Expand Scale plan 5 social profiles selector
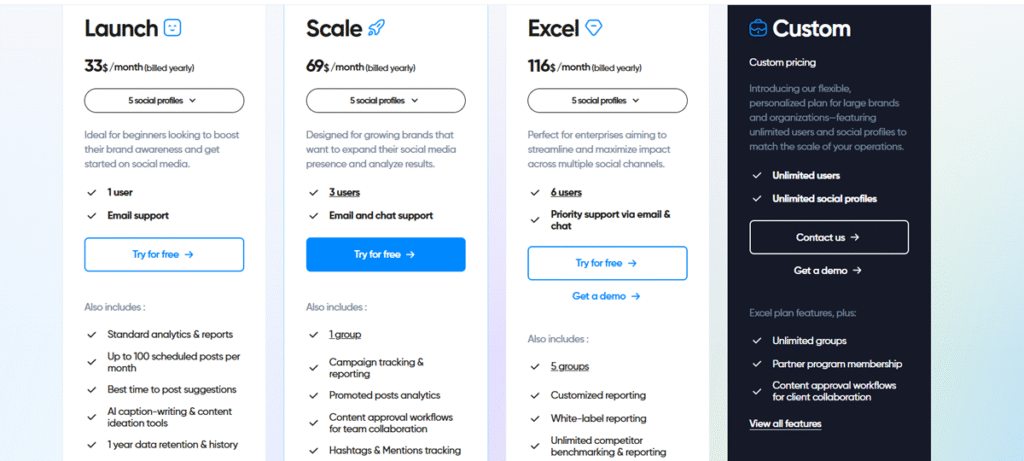Image resolution: width=1024 pixels, height=461 pixels. point(386,101)
